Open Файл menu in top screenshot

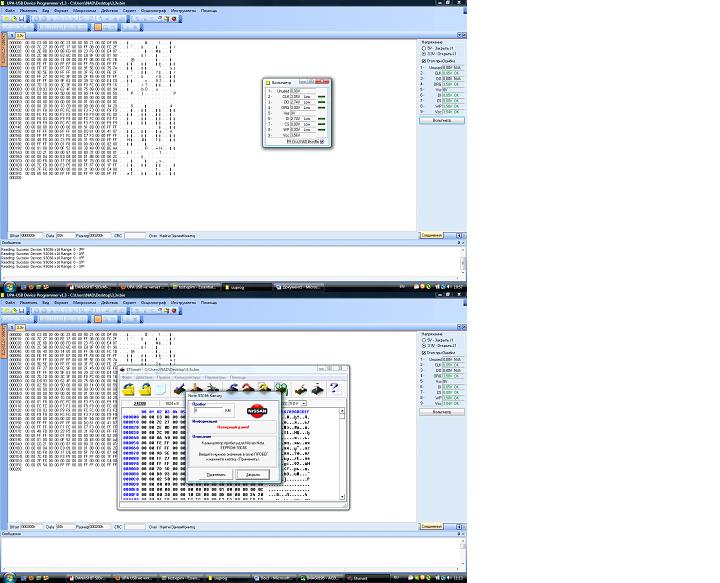coord(9,11)
